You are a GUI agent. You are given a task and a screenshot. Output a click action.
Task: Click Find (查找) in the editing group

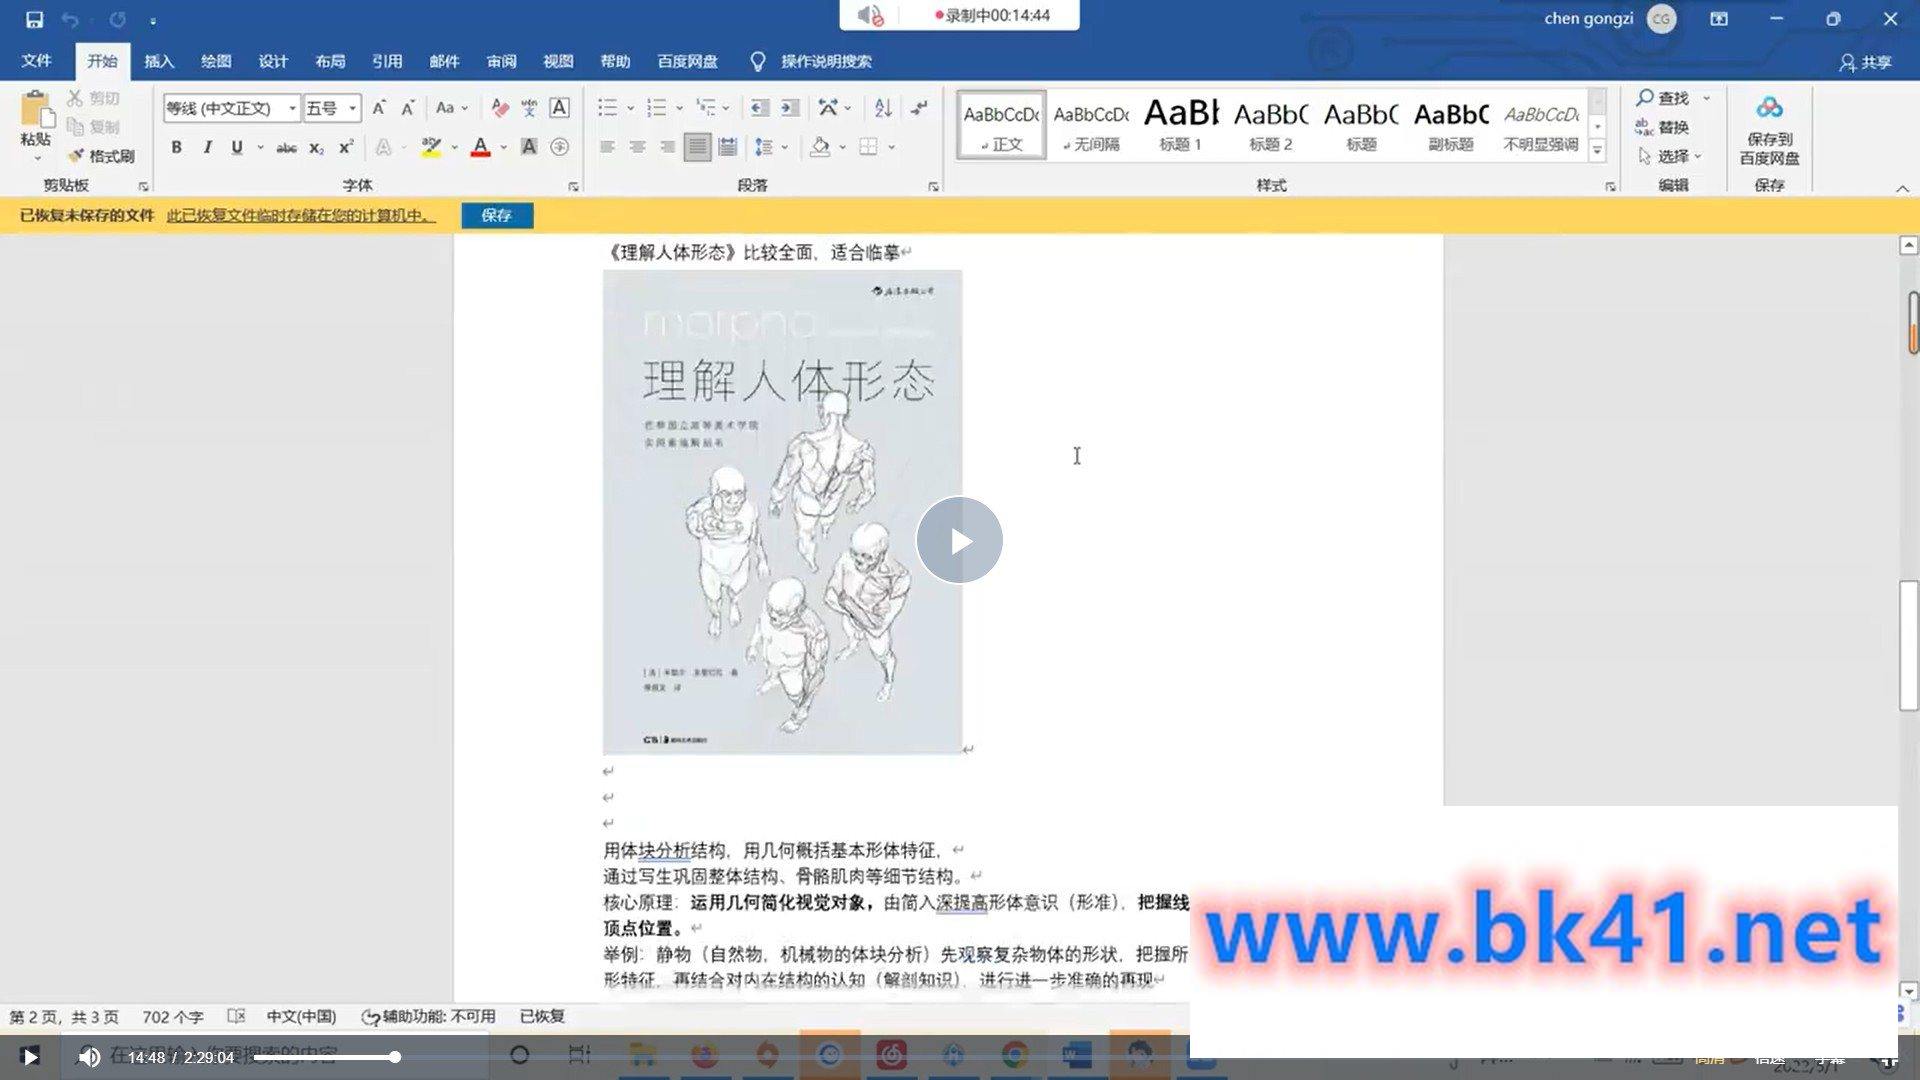pyautogui.click(x=1663, y=98)
